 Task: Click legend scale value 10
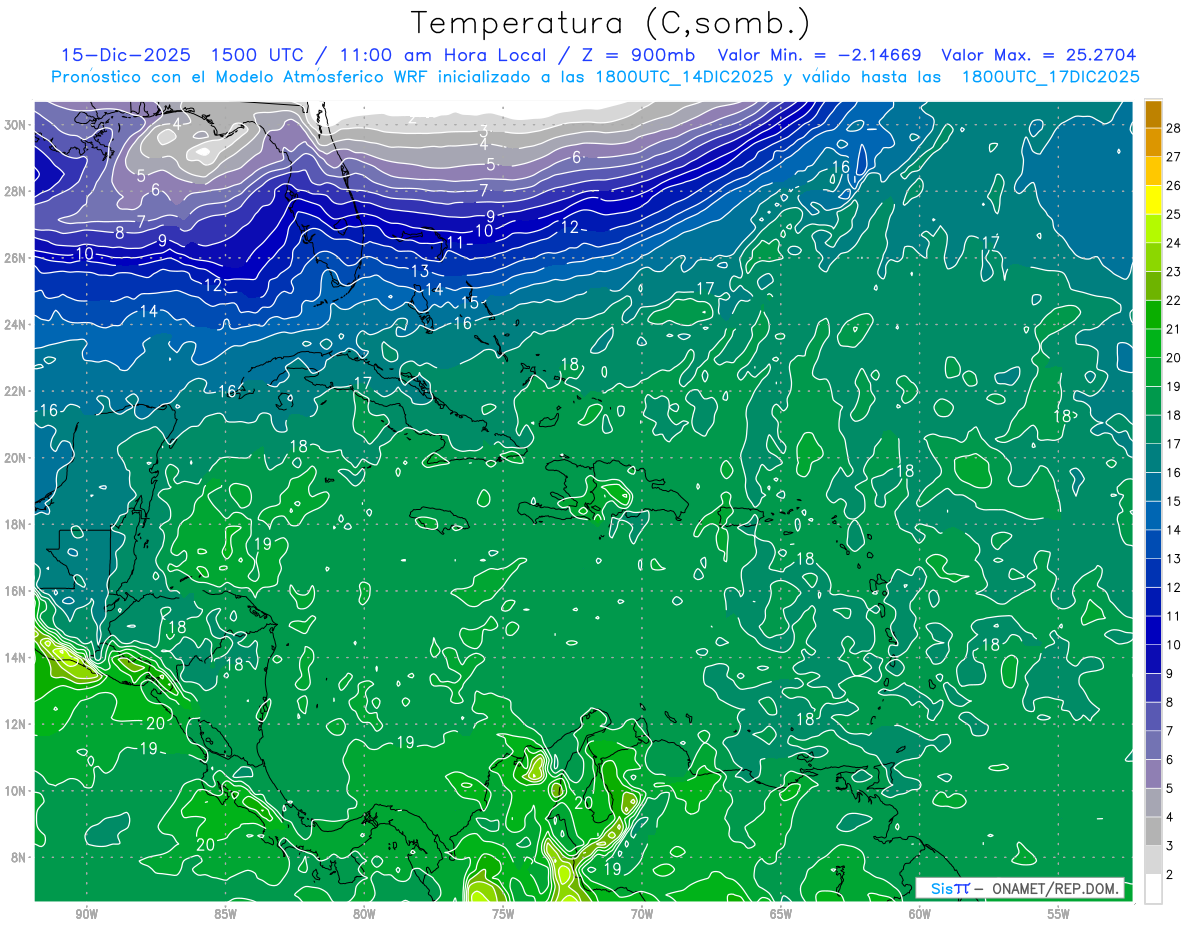pos(1174,645)
